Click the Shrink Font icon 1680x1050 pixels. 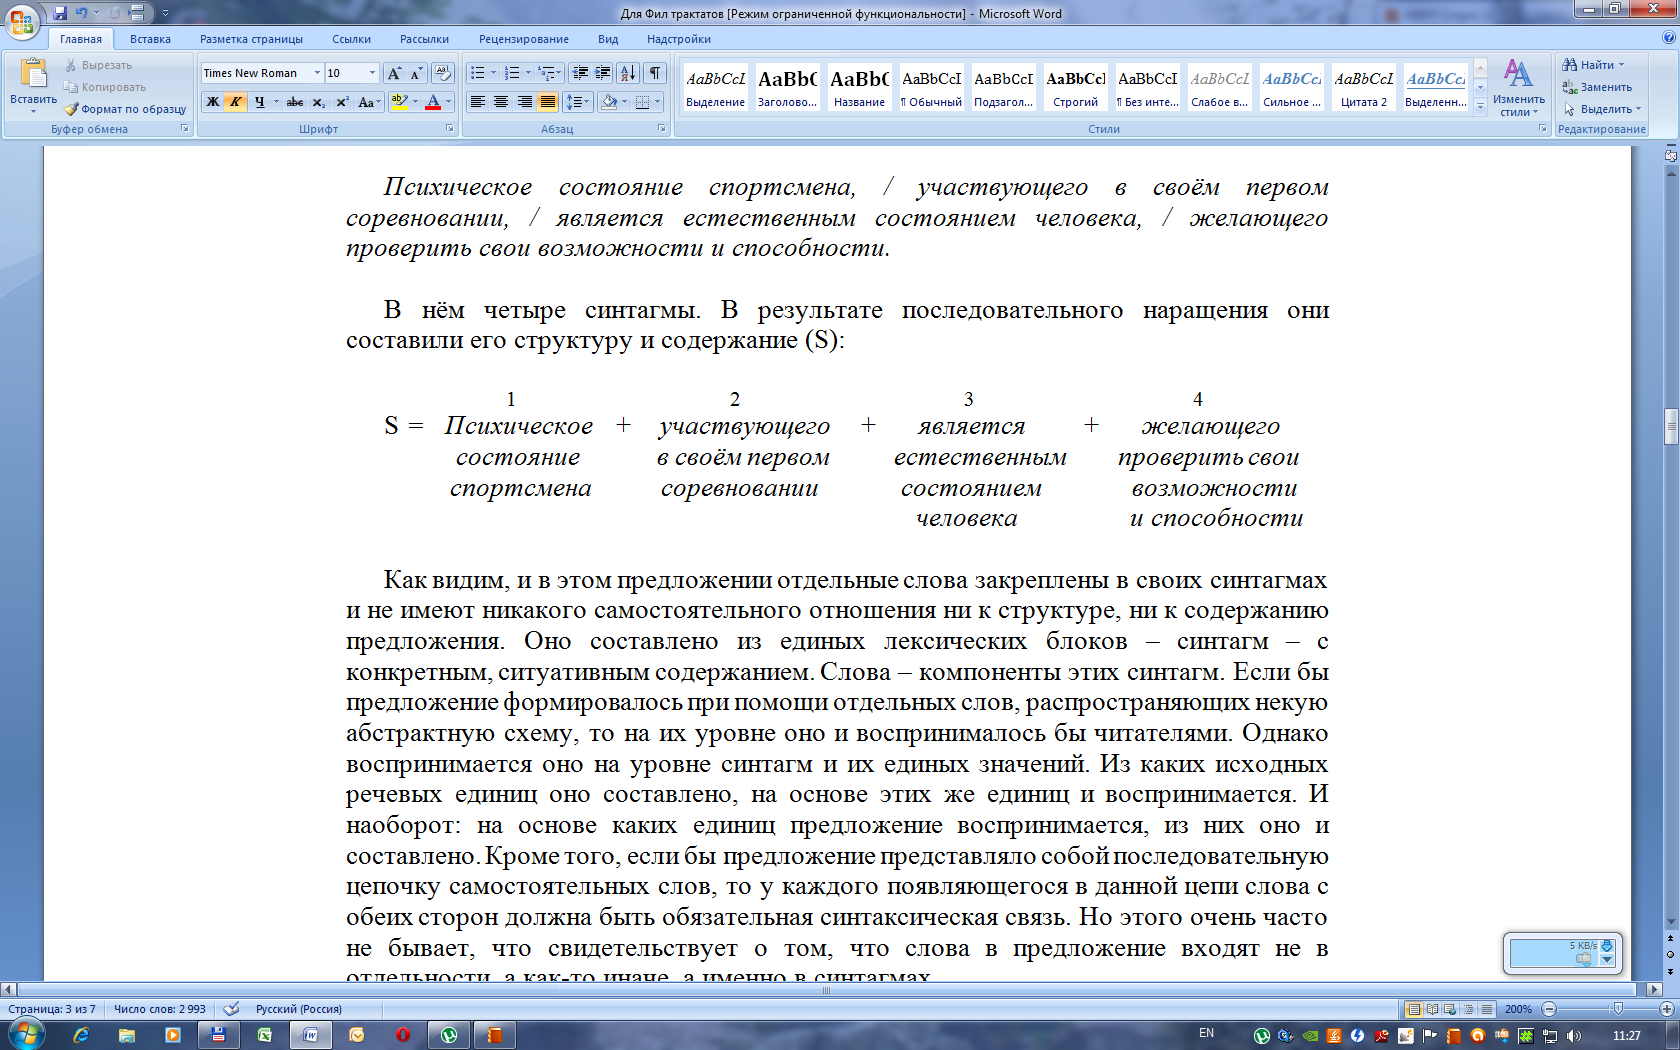click(x=415, y=73)
